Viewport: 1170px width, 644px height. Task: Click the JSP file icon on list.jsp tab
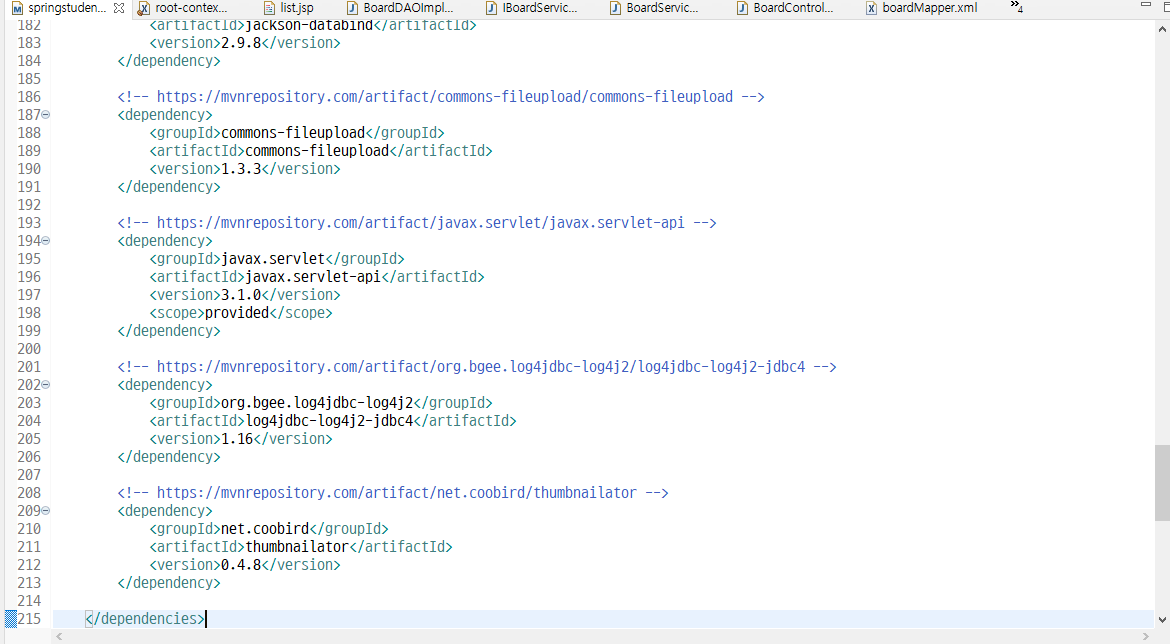point(269,9)
